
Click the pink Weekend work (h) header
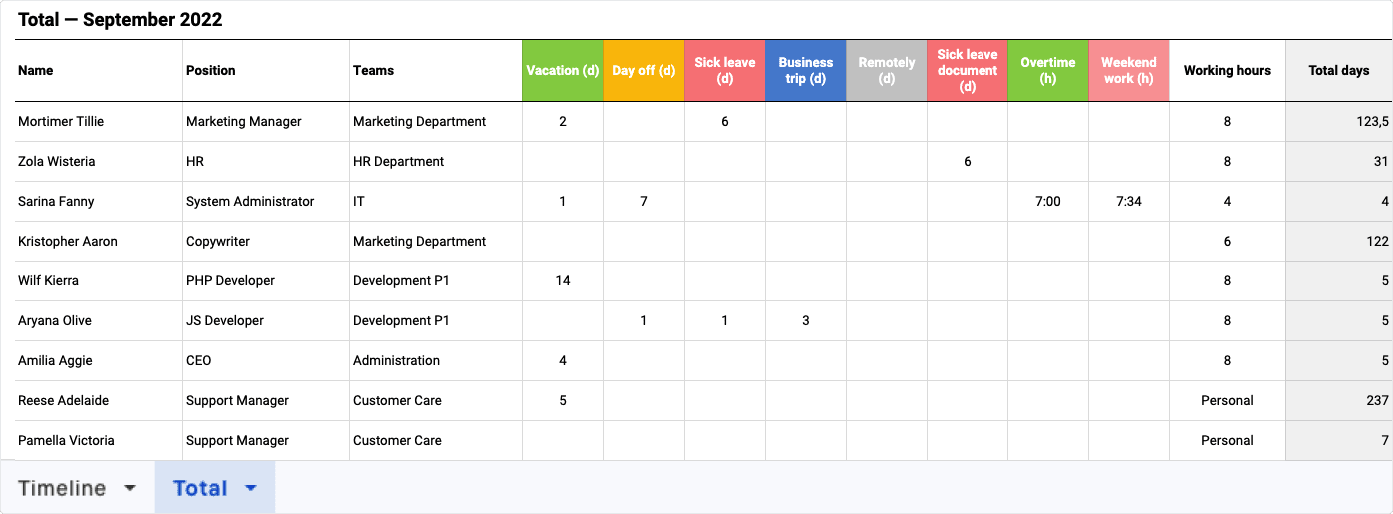(x=1128, y=70)
